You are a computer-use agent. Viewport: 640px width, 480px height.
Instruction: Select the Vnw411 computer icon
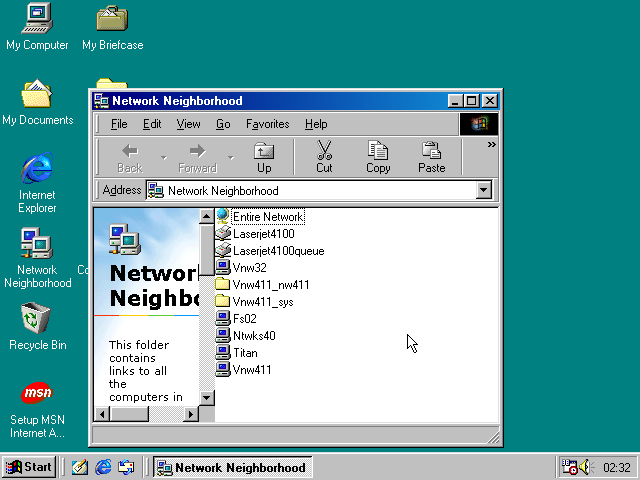coord(223,369)
